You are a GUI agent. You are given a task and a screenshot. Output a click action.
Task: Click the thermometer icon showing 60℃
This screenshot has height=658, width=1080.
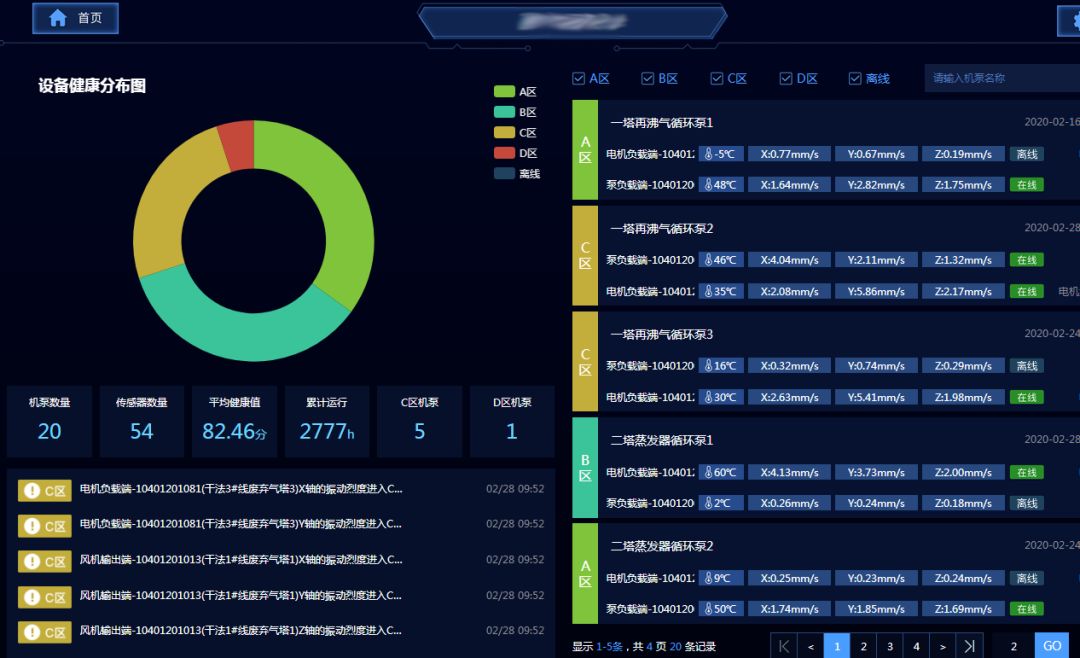[x=709, y=472]
